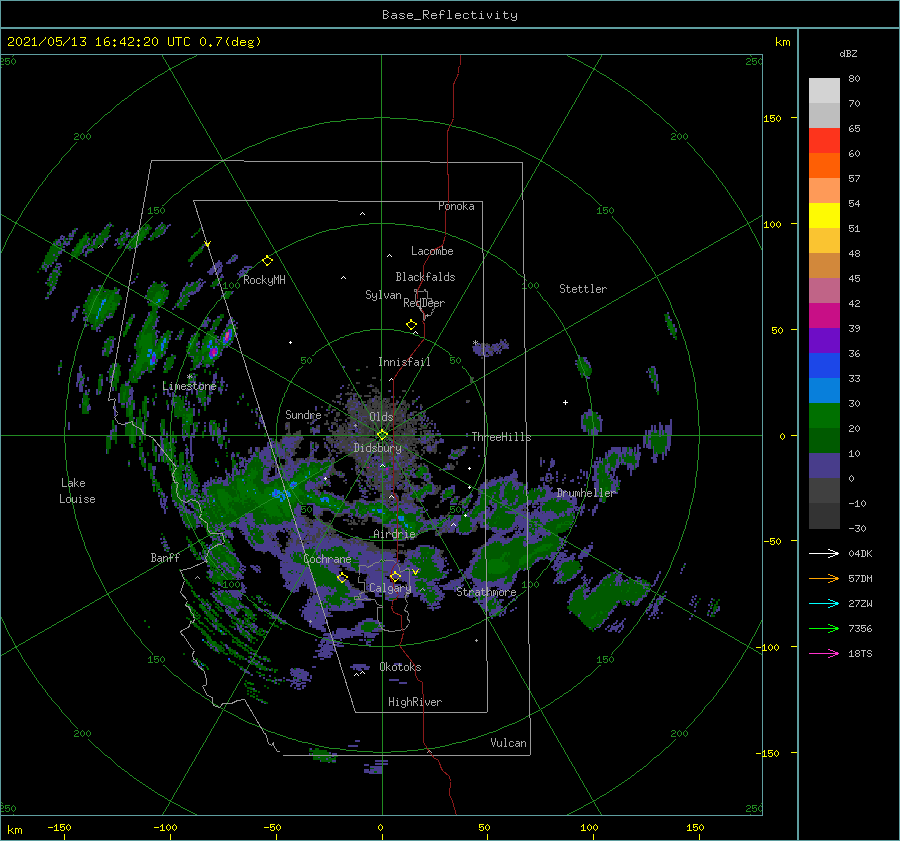Click the 7356 legend text
Image resolution: width=900 pixels, height=841 pixels.
pos(860,629)
